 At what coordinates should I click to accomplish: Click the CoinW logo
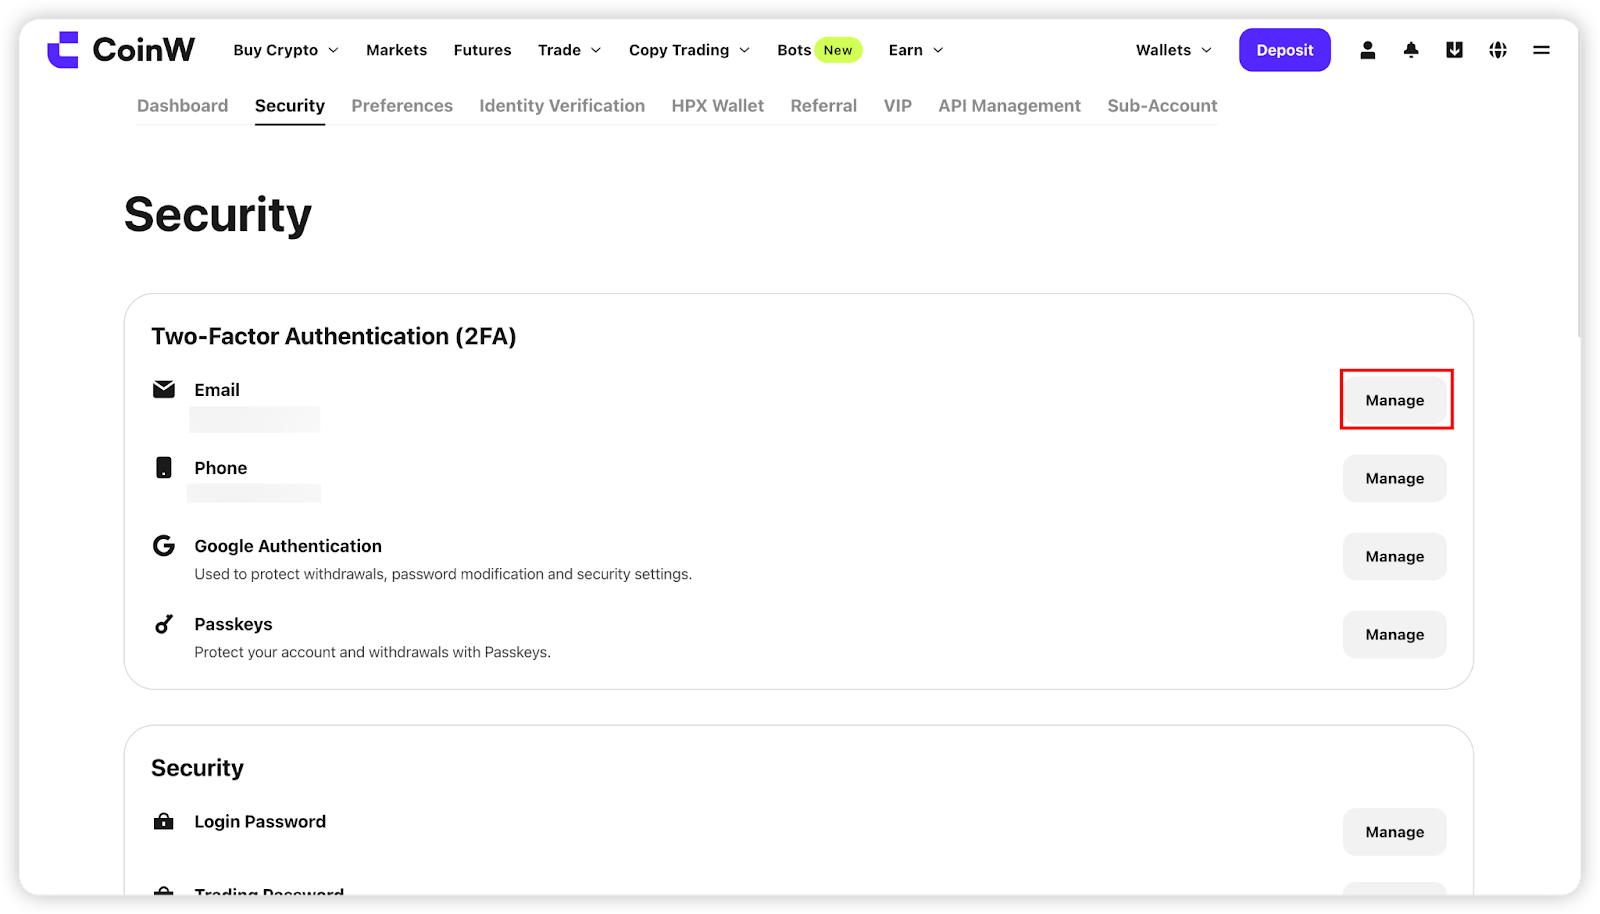pyautogui.click(x=121, y=50)
